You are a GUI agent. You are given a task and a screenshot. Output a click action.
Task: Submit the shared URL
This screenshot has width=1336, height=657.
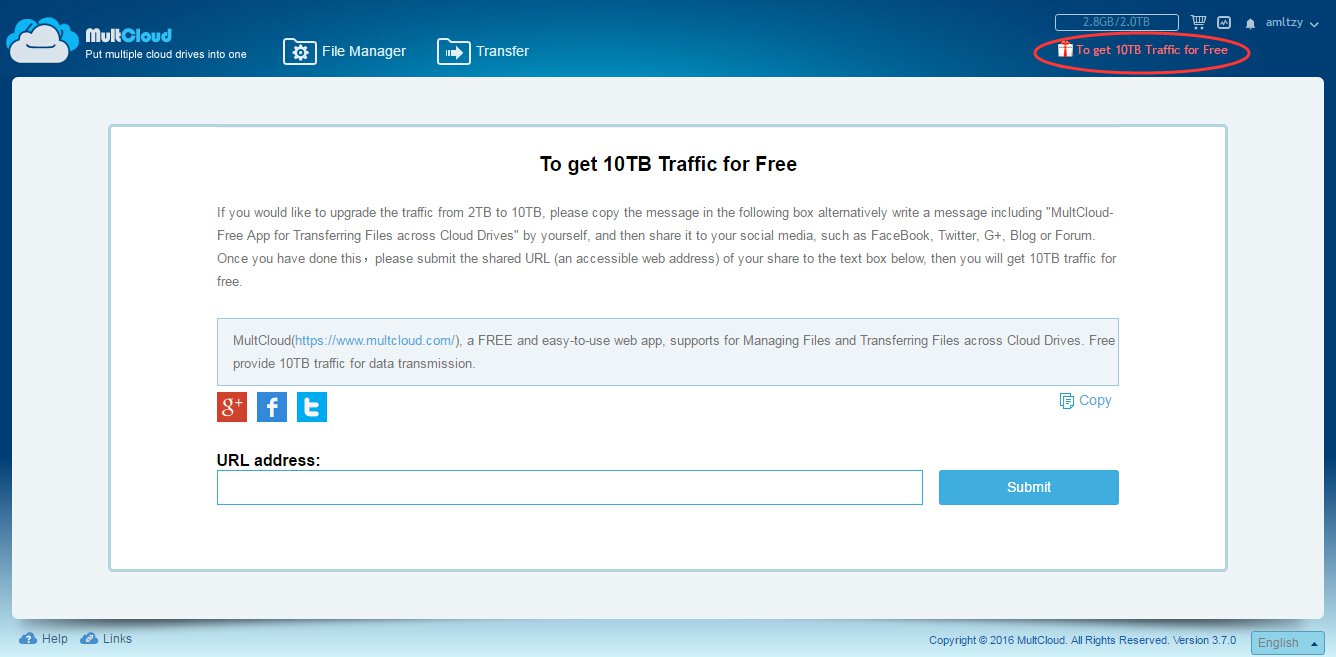(x=1029, y=487)
